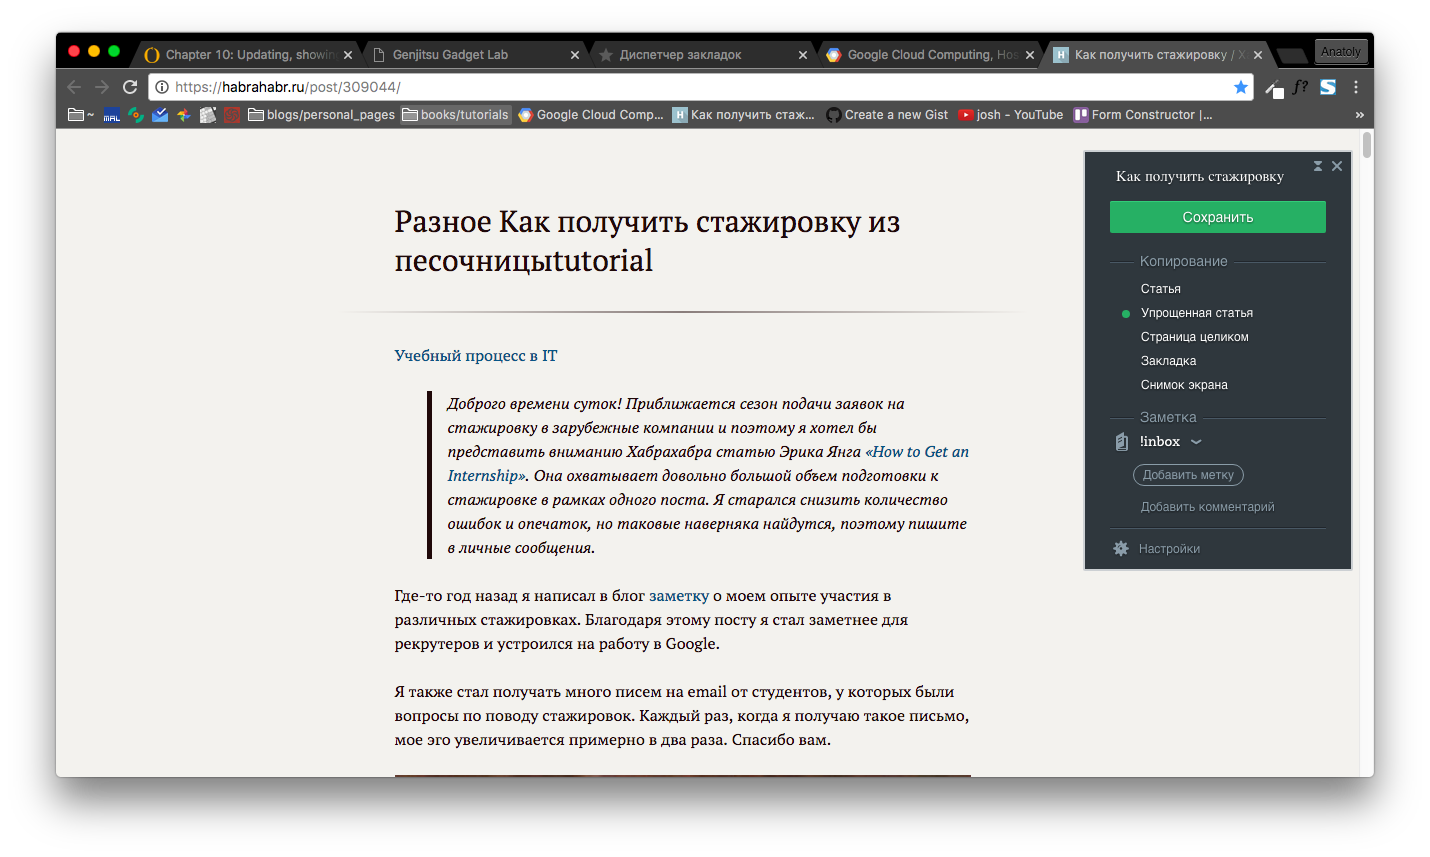1430x857 pixels.
Task: Expand the !inbox notebook dropdown
Action: point(1196,442)
